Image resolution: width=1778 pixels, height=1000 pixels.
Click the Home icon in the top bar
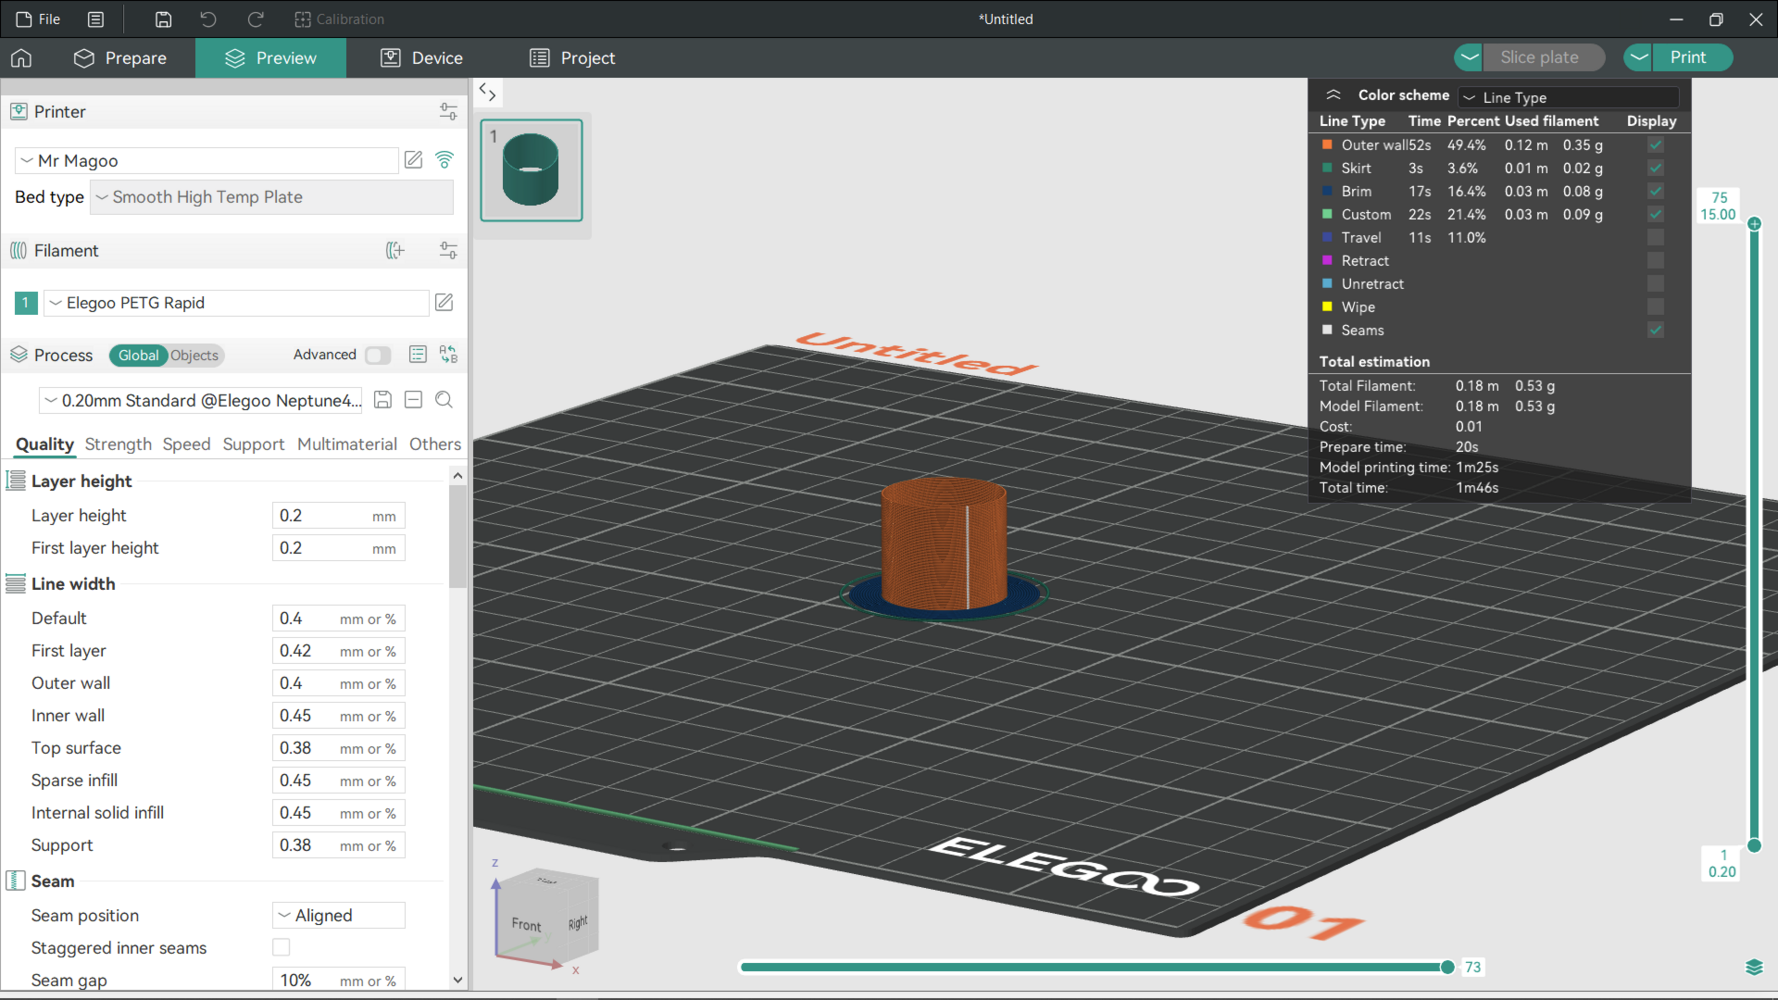tap(21, 58)
